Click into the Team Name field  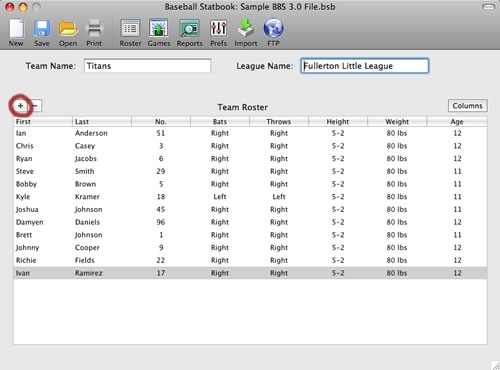[x=147, y=66]
